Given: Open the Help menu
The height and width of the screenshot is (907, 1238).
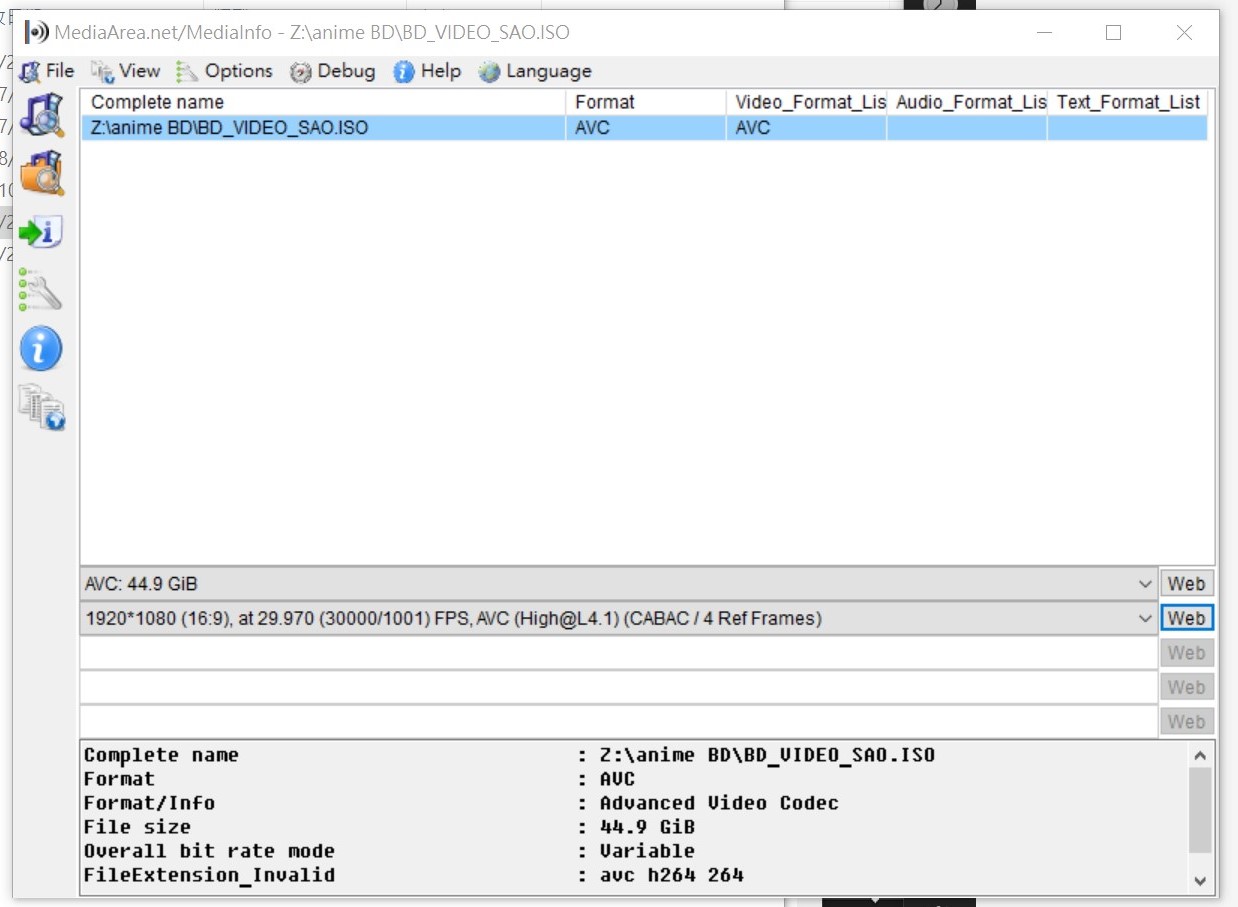Looking at the screenshot, I should tap(428, 71).
